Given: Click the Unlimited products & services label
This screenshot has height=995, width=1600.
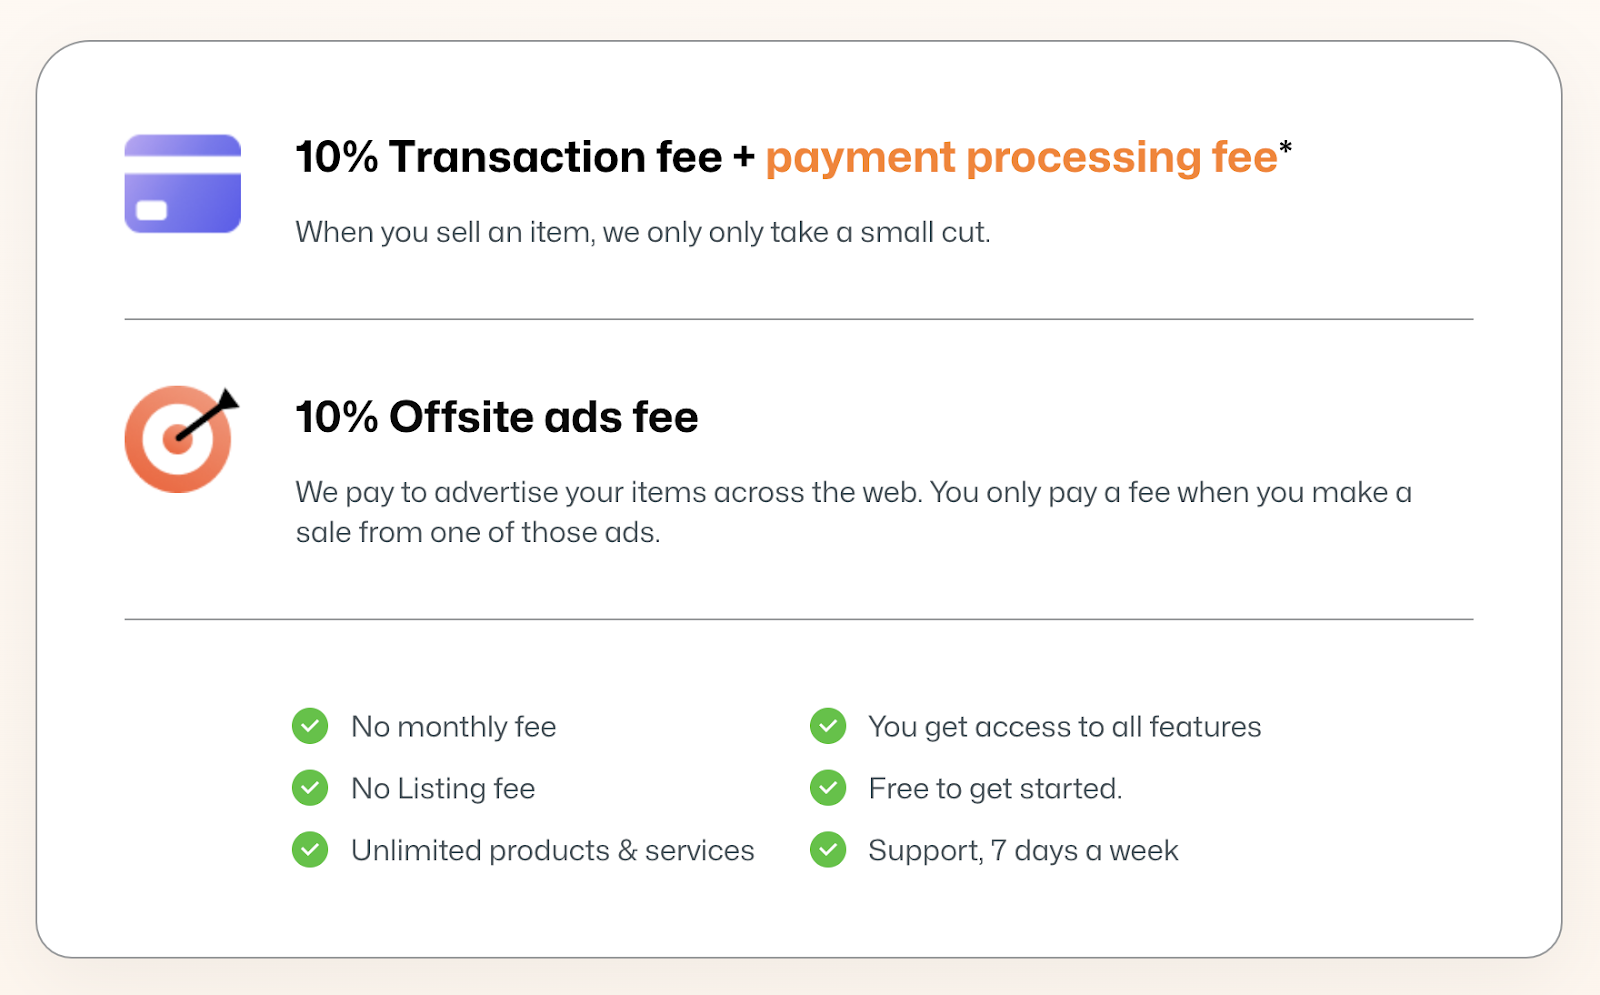Looking at the screenshot, I should [x=553, y=851].
